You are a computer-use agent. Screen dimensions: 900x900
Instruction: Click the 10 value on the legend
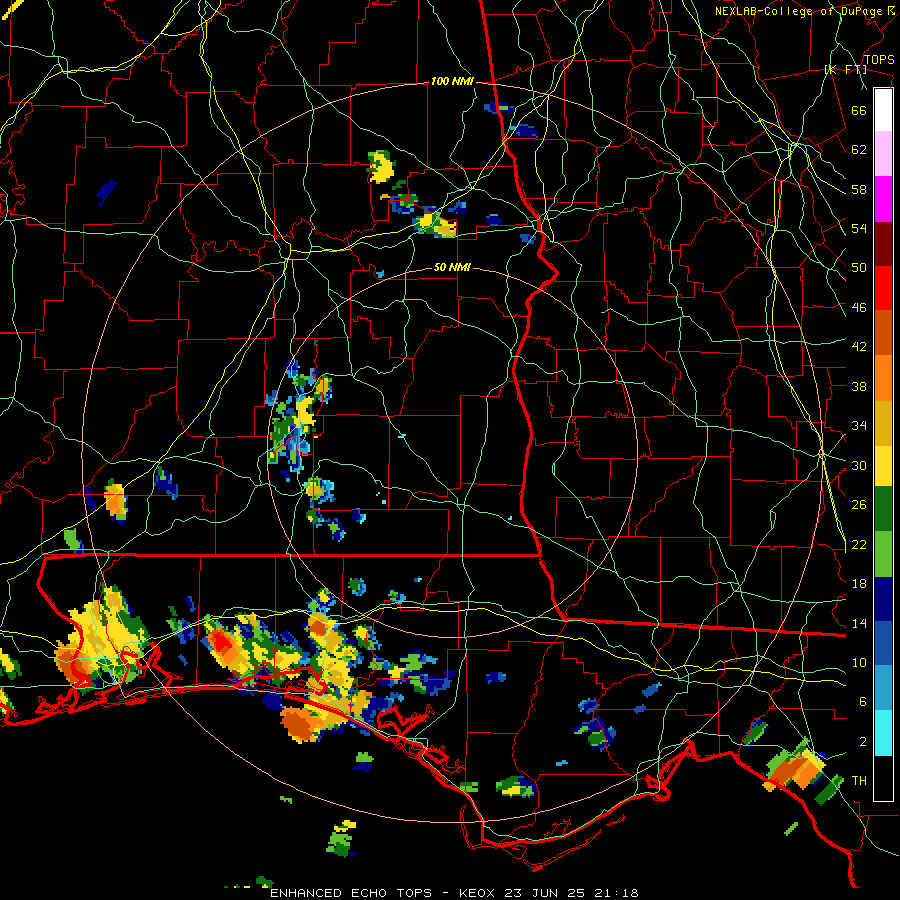[x=859, y=663]
